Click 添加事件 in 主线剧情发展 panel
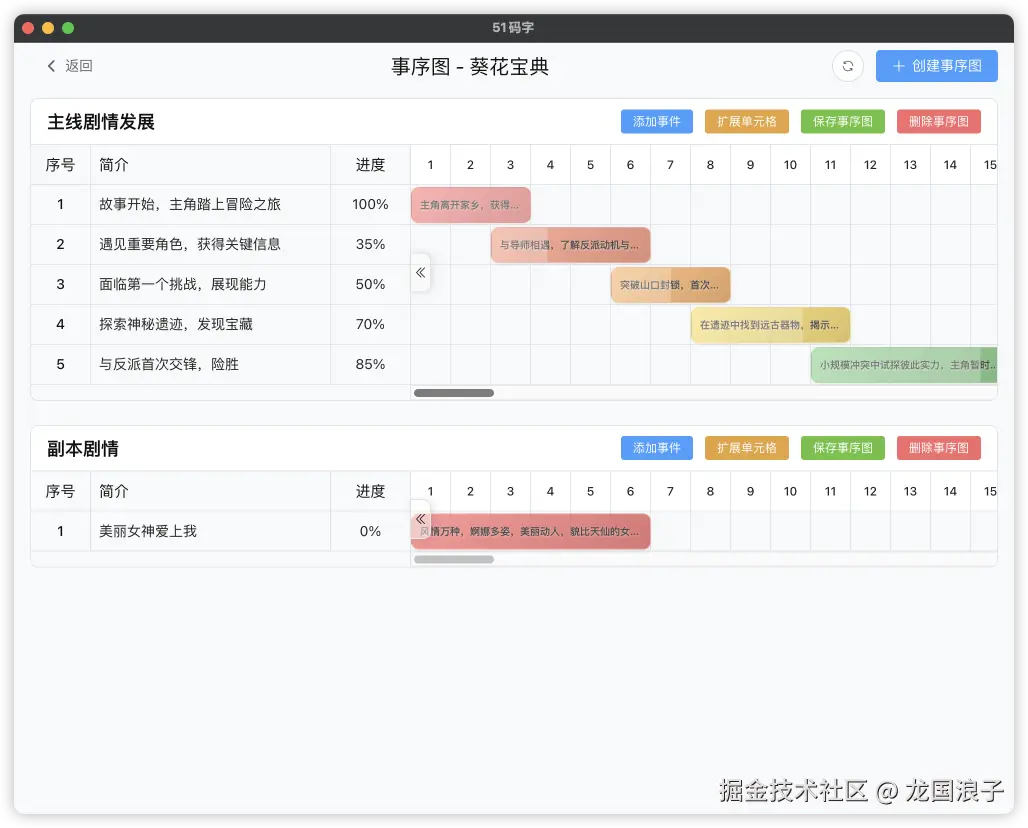The width and height of the screenshot is (1028, 828). click(x=656, y=121)
